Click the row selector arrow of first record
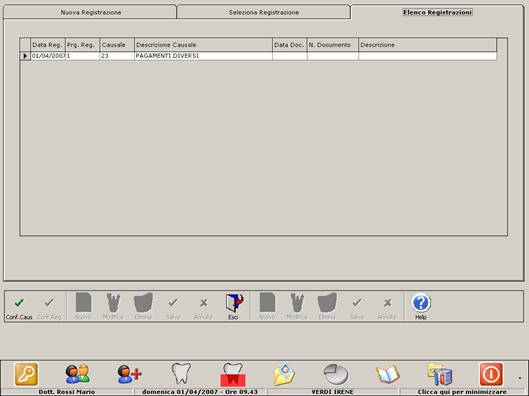 pos(25,56)
